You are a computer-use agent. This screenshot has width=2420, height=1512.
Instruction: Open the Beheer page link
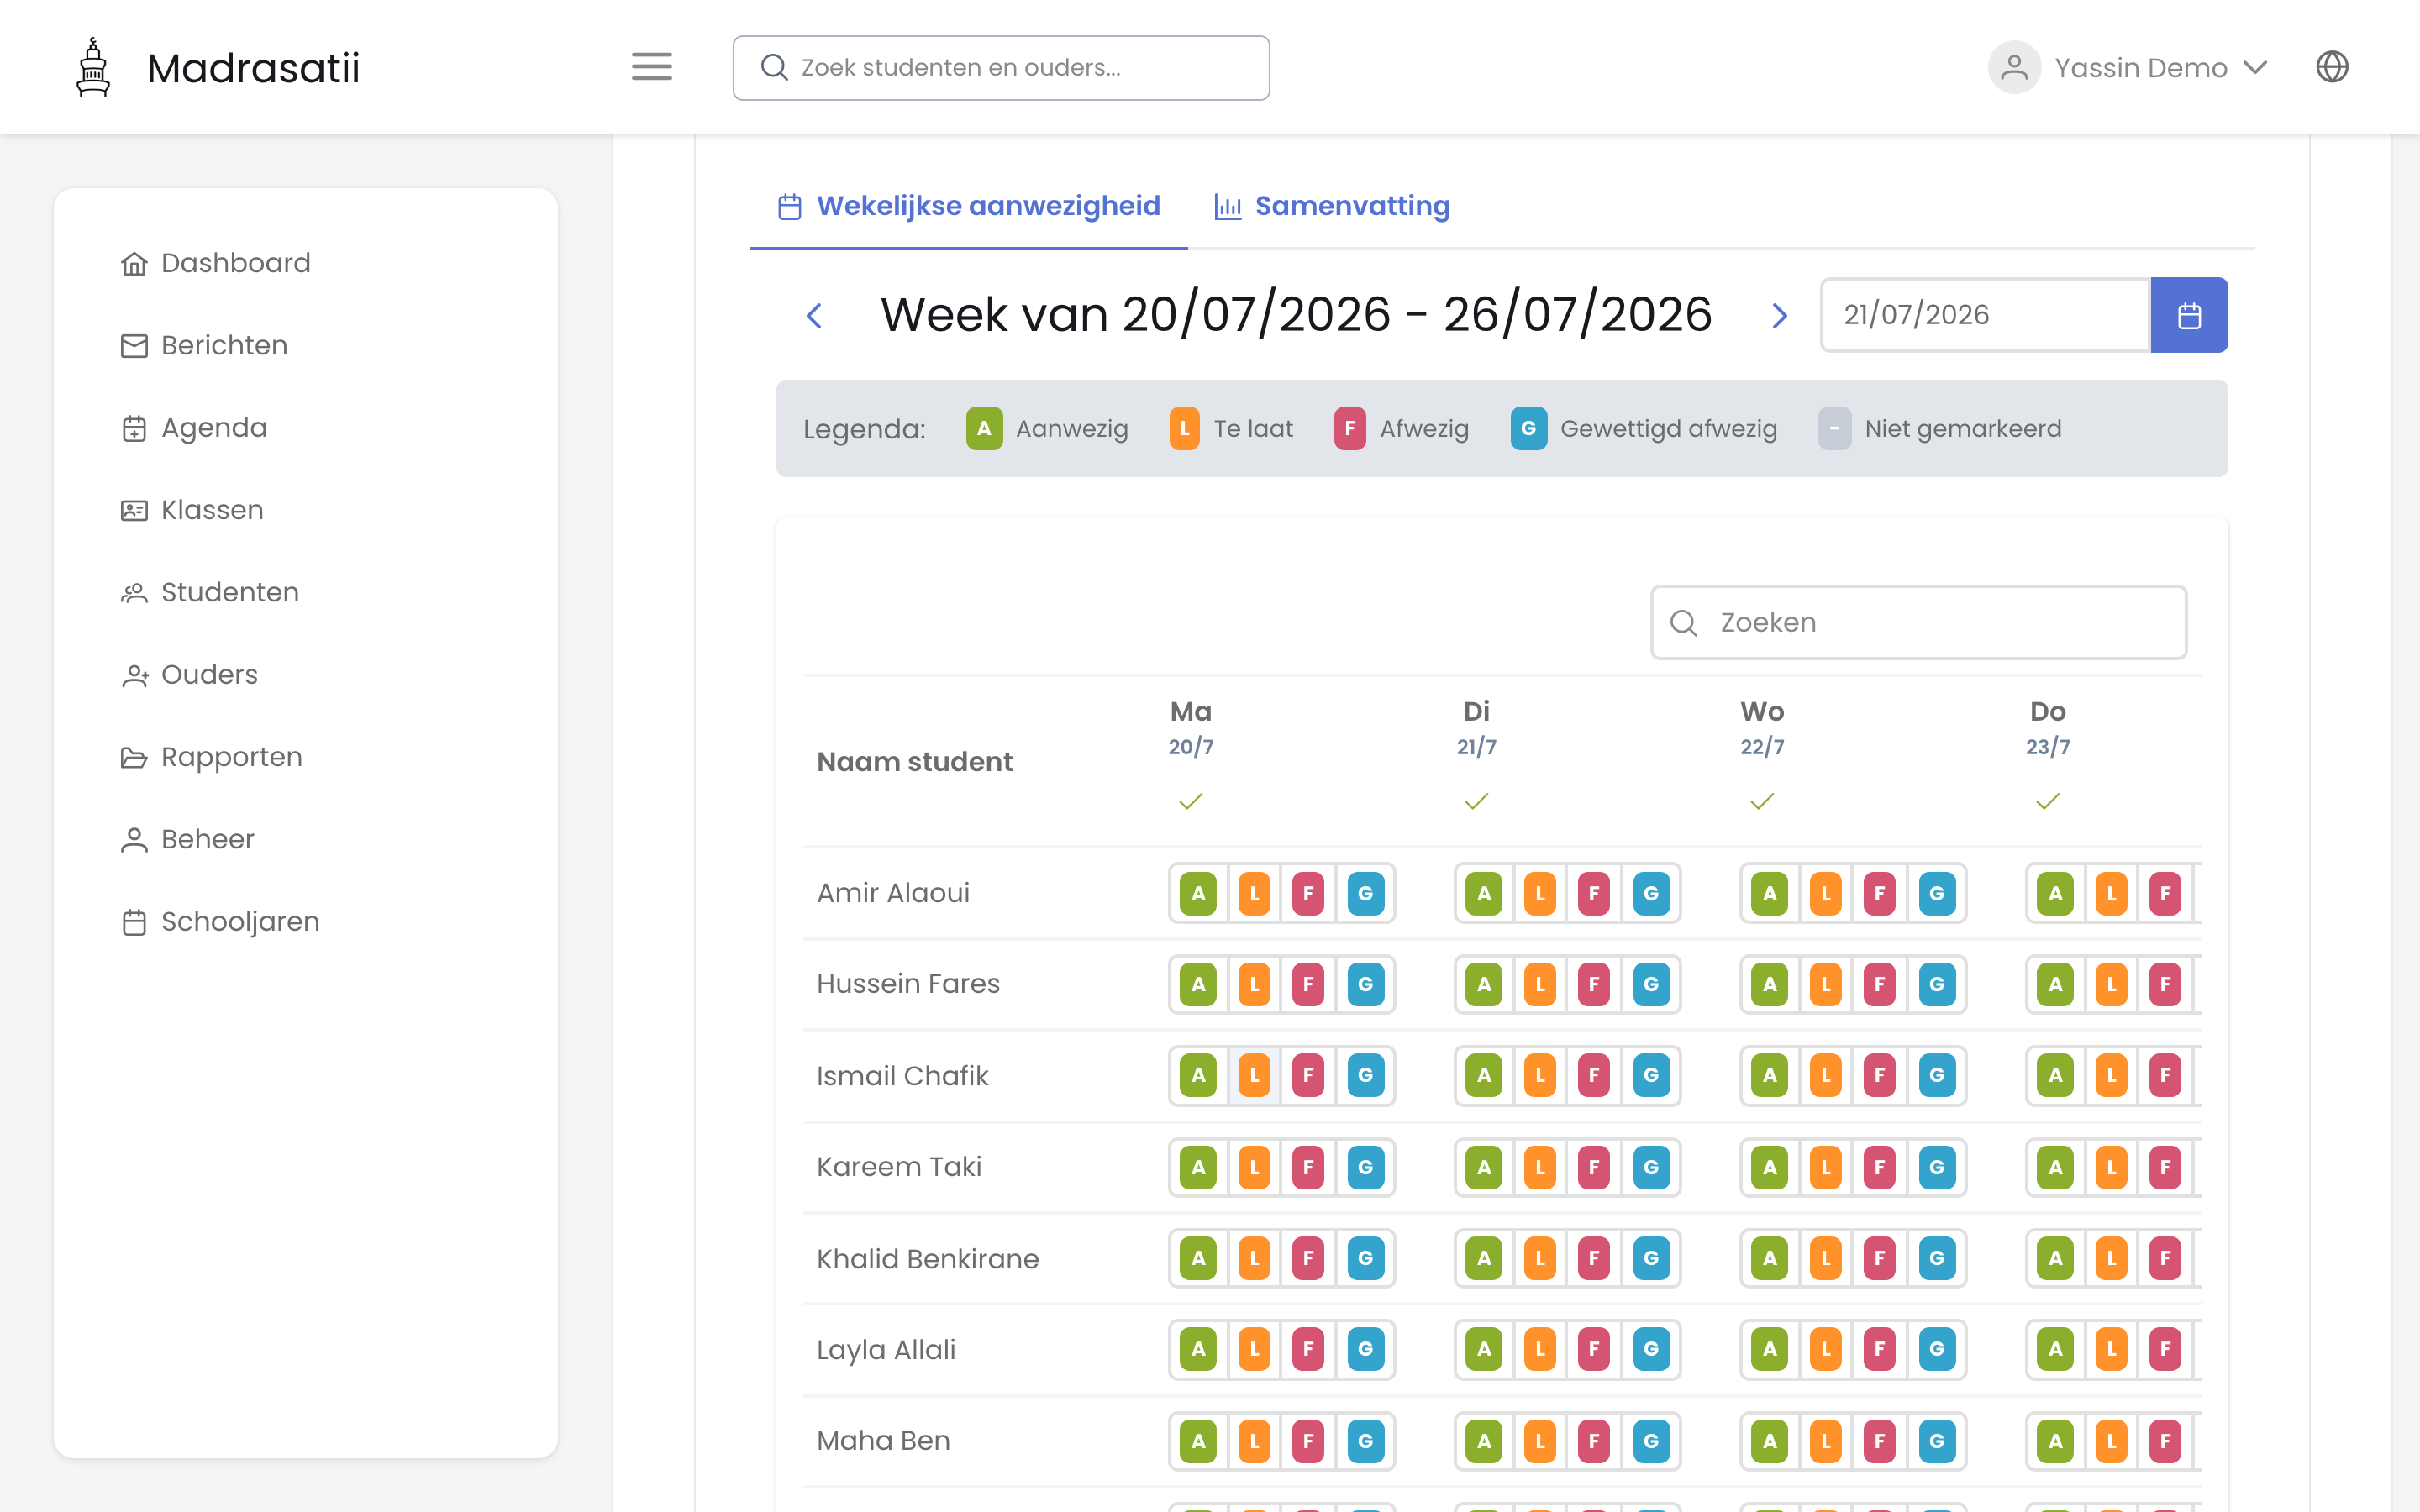tap(207, 840)
